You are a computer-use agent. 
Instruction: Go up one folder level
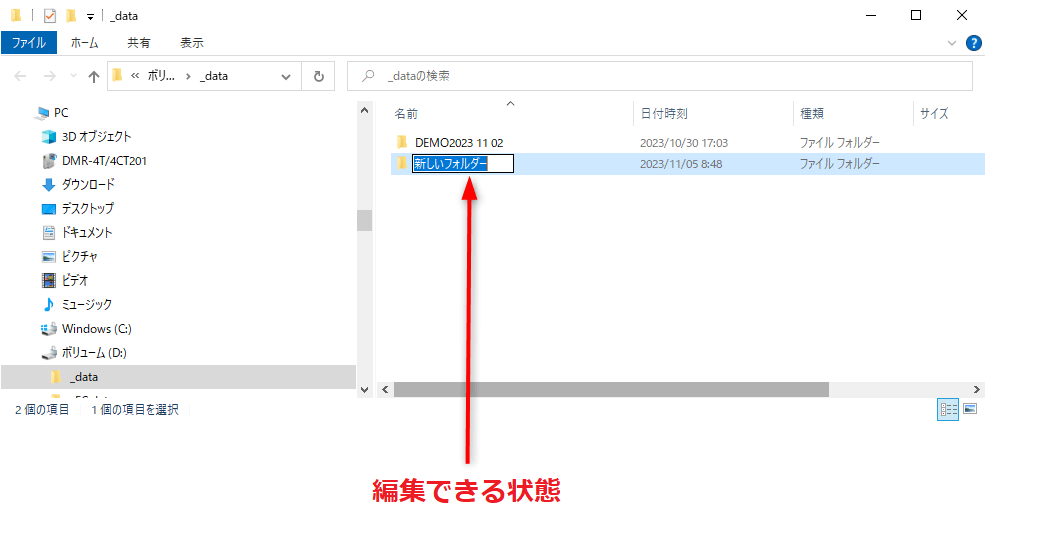pos(94,76)
